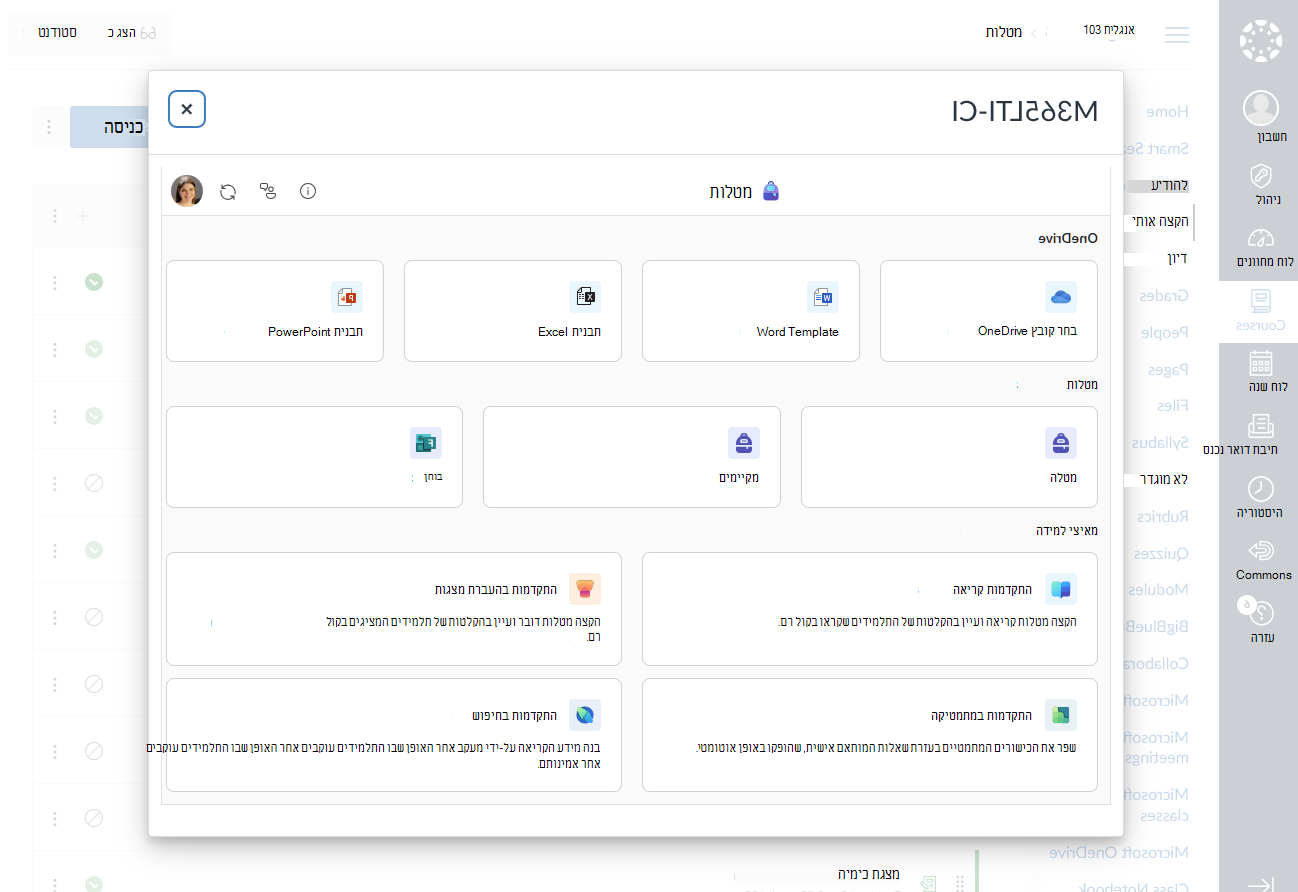Open להודיע in the course menu

pos(1169,185)
